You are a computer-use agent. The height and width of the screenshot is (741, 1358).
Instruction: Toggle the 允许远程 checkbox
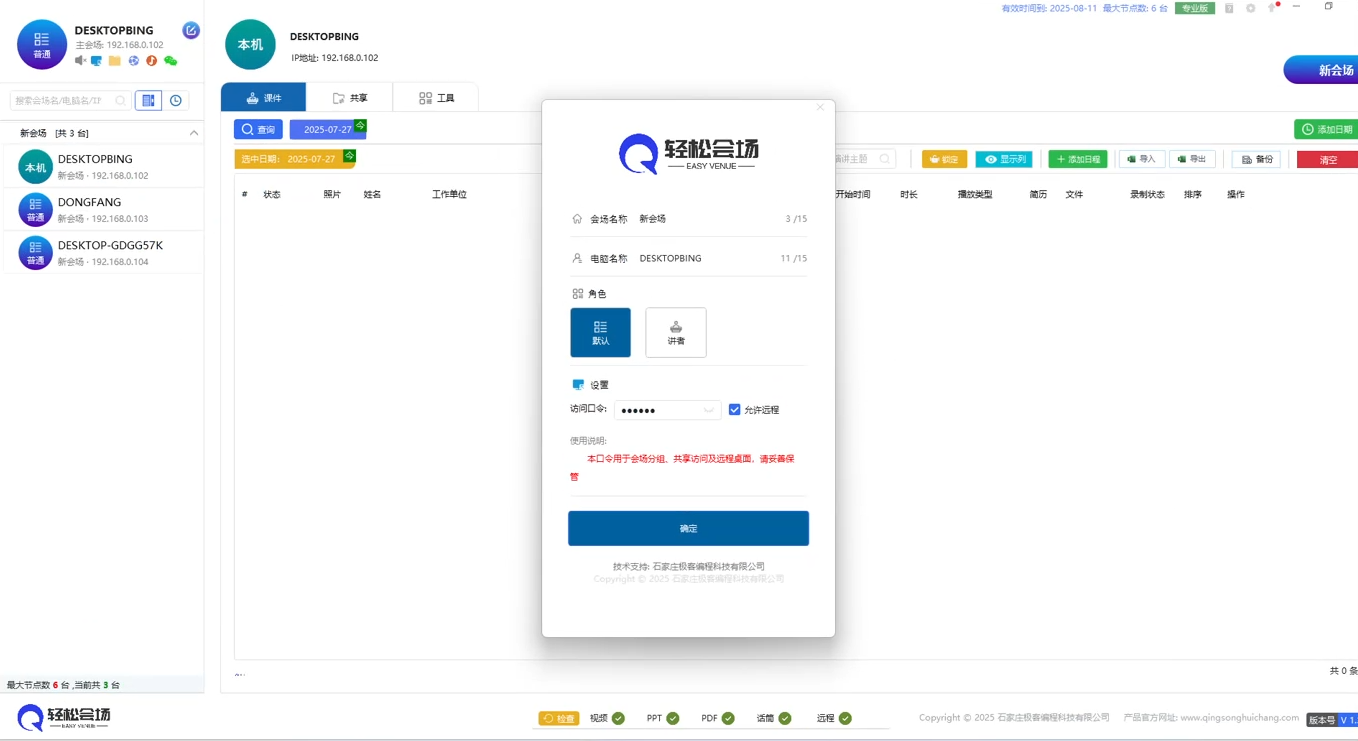tap(735, 410)
